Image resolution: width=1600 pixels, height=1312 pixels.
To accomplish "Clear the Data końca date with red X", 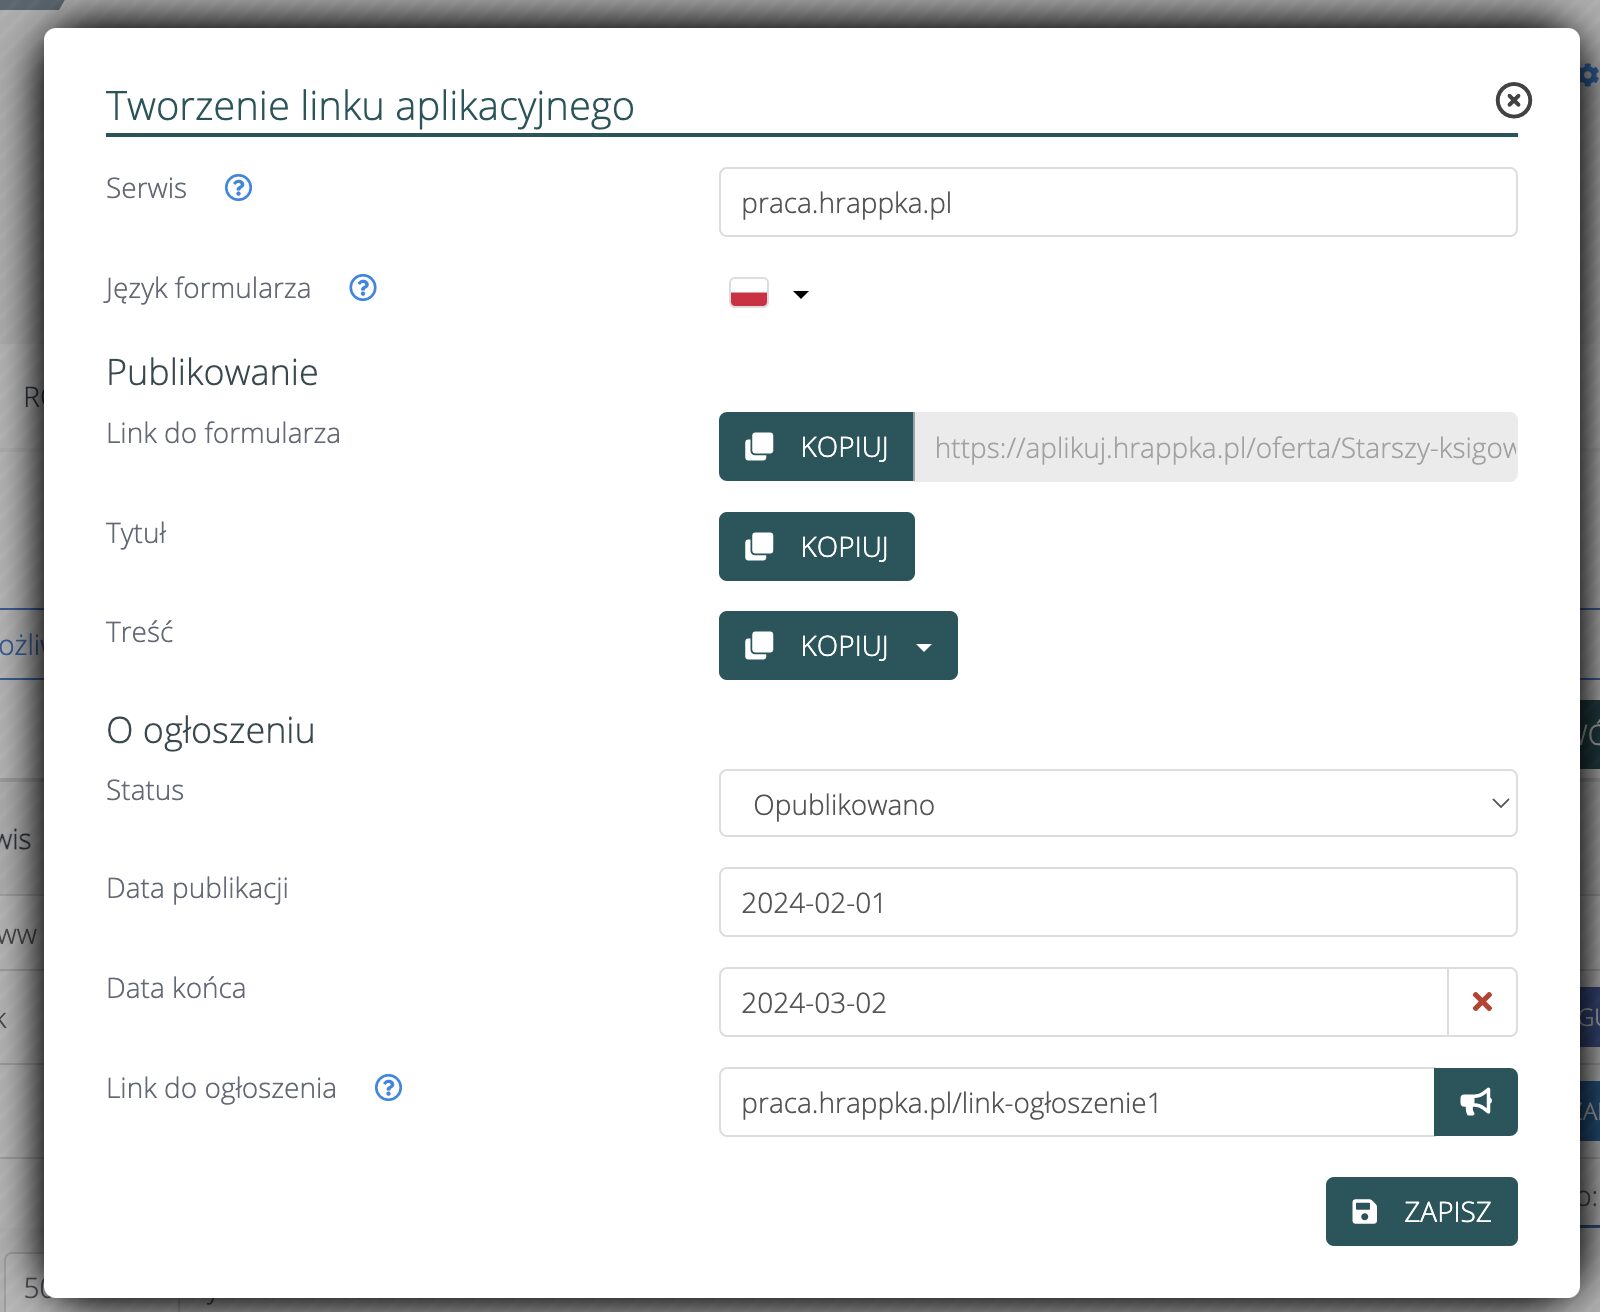I will click(x=1482, y=1002).
